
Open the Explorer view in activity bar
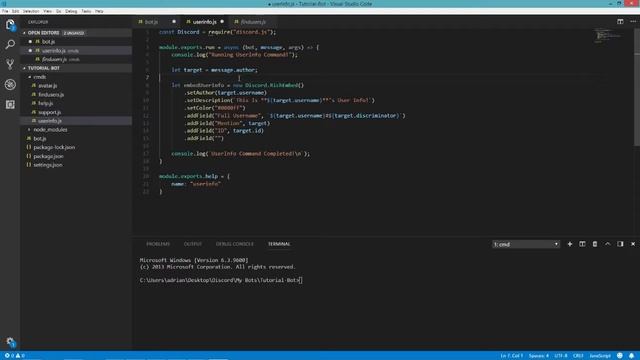10,24
